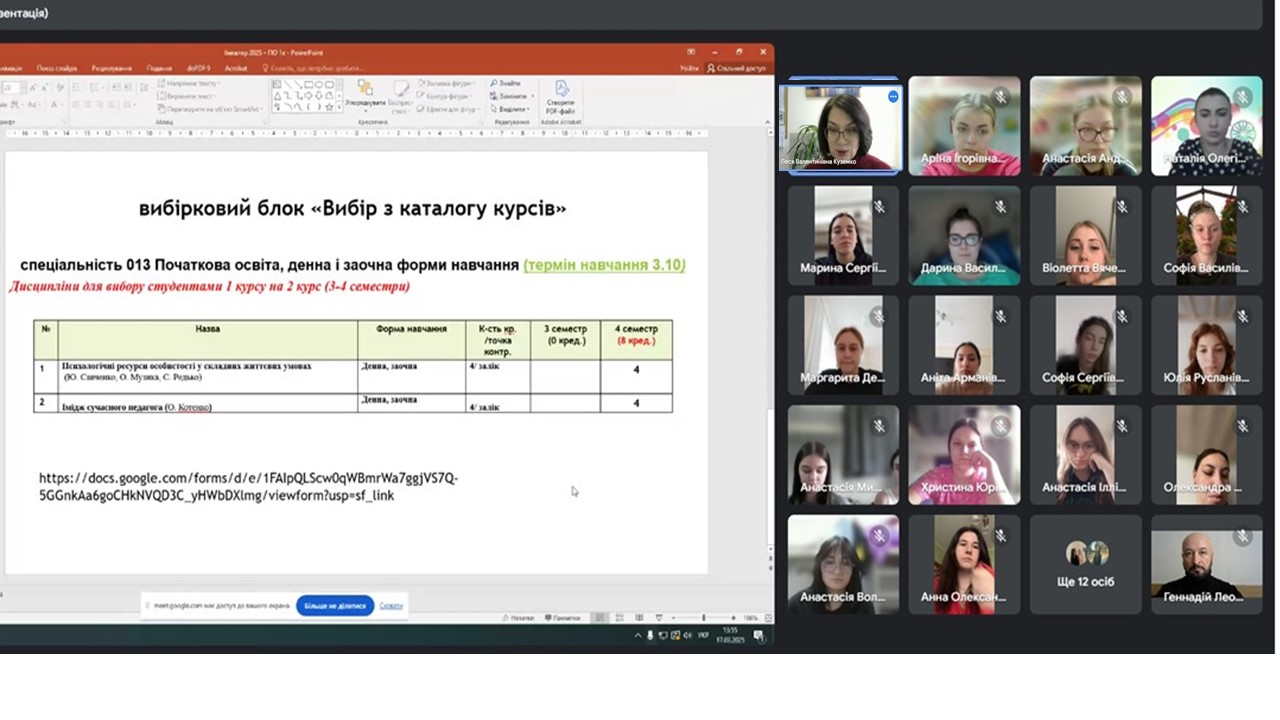The height and width of the screenshot is (720, 1280).
Task: Click the 'Нотатки' notes button in status bar
Action: pyautogui.click(x=522, y=618)
